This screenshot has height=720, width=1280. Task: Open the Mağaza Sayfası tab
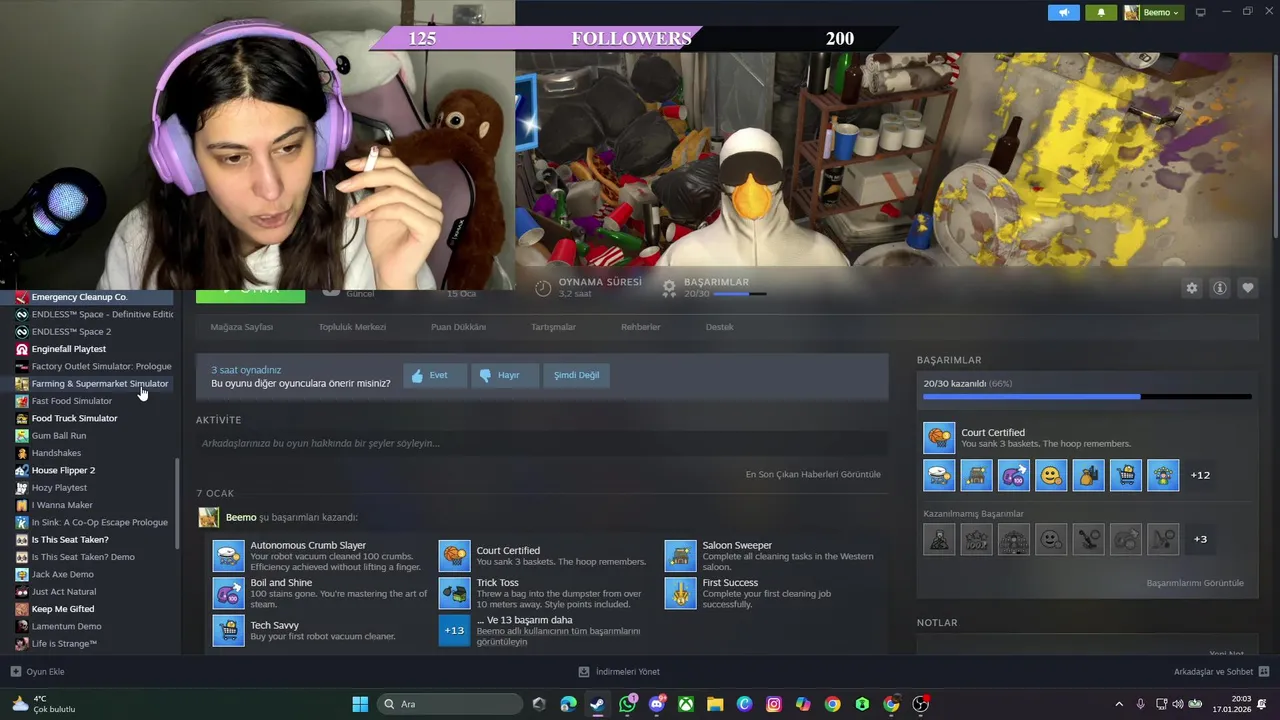(x=241, y=327)
